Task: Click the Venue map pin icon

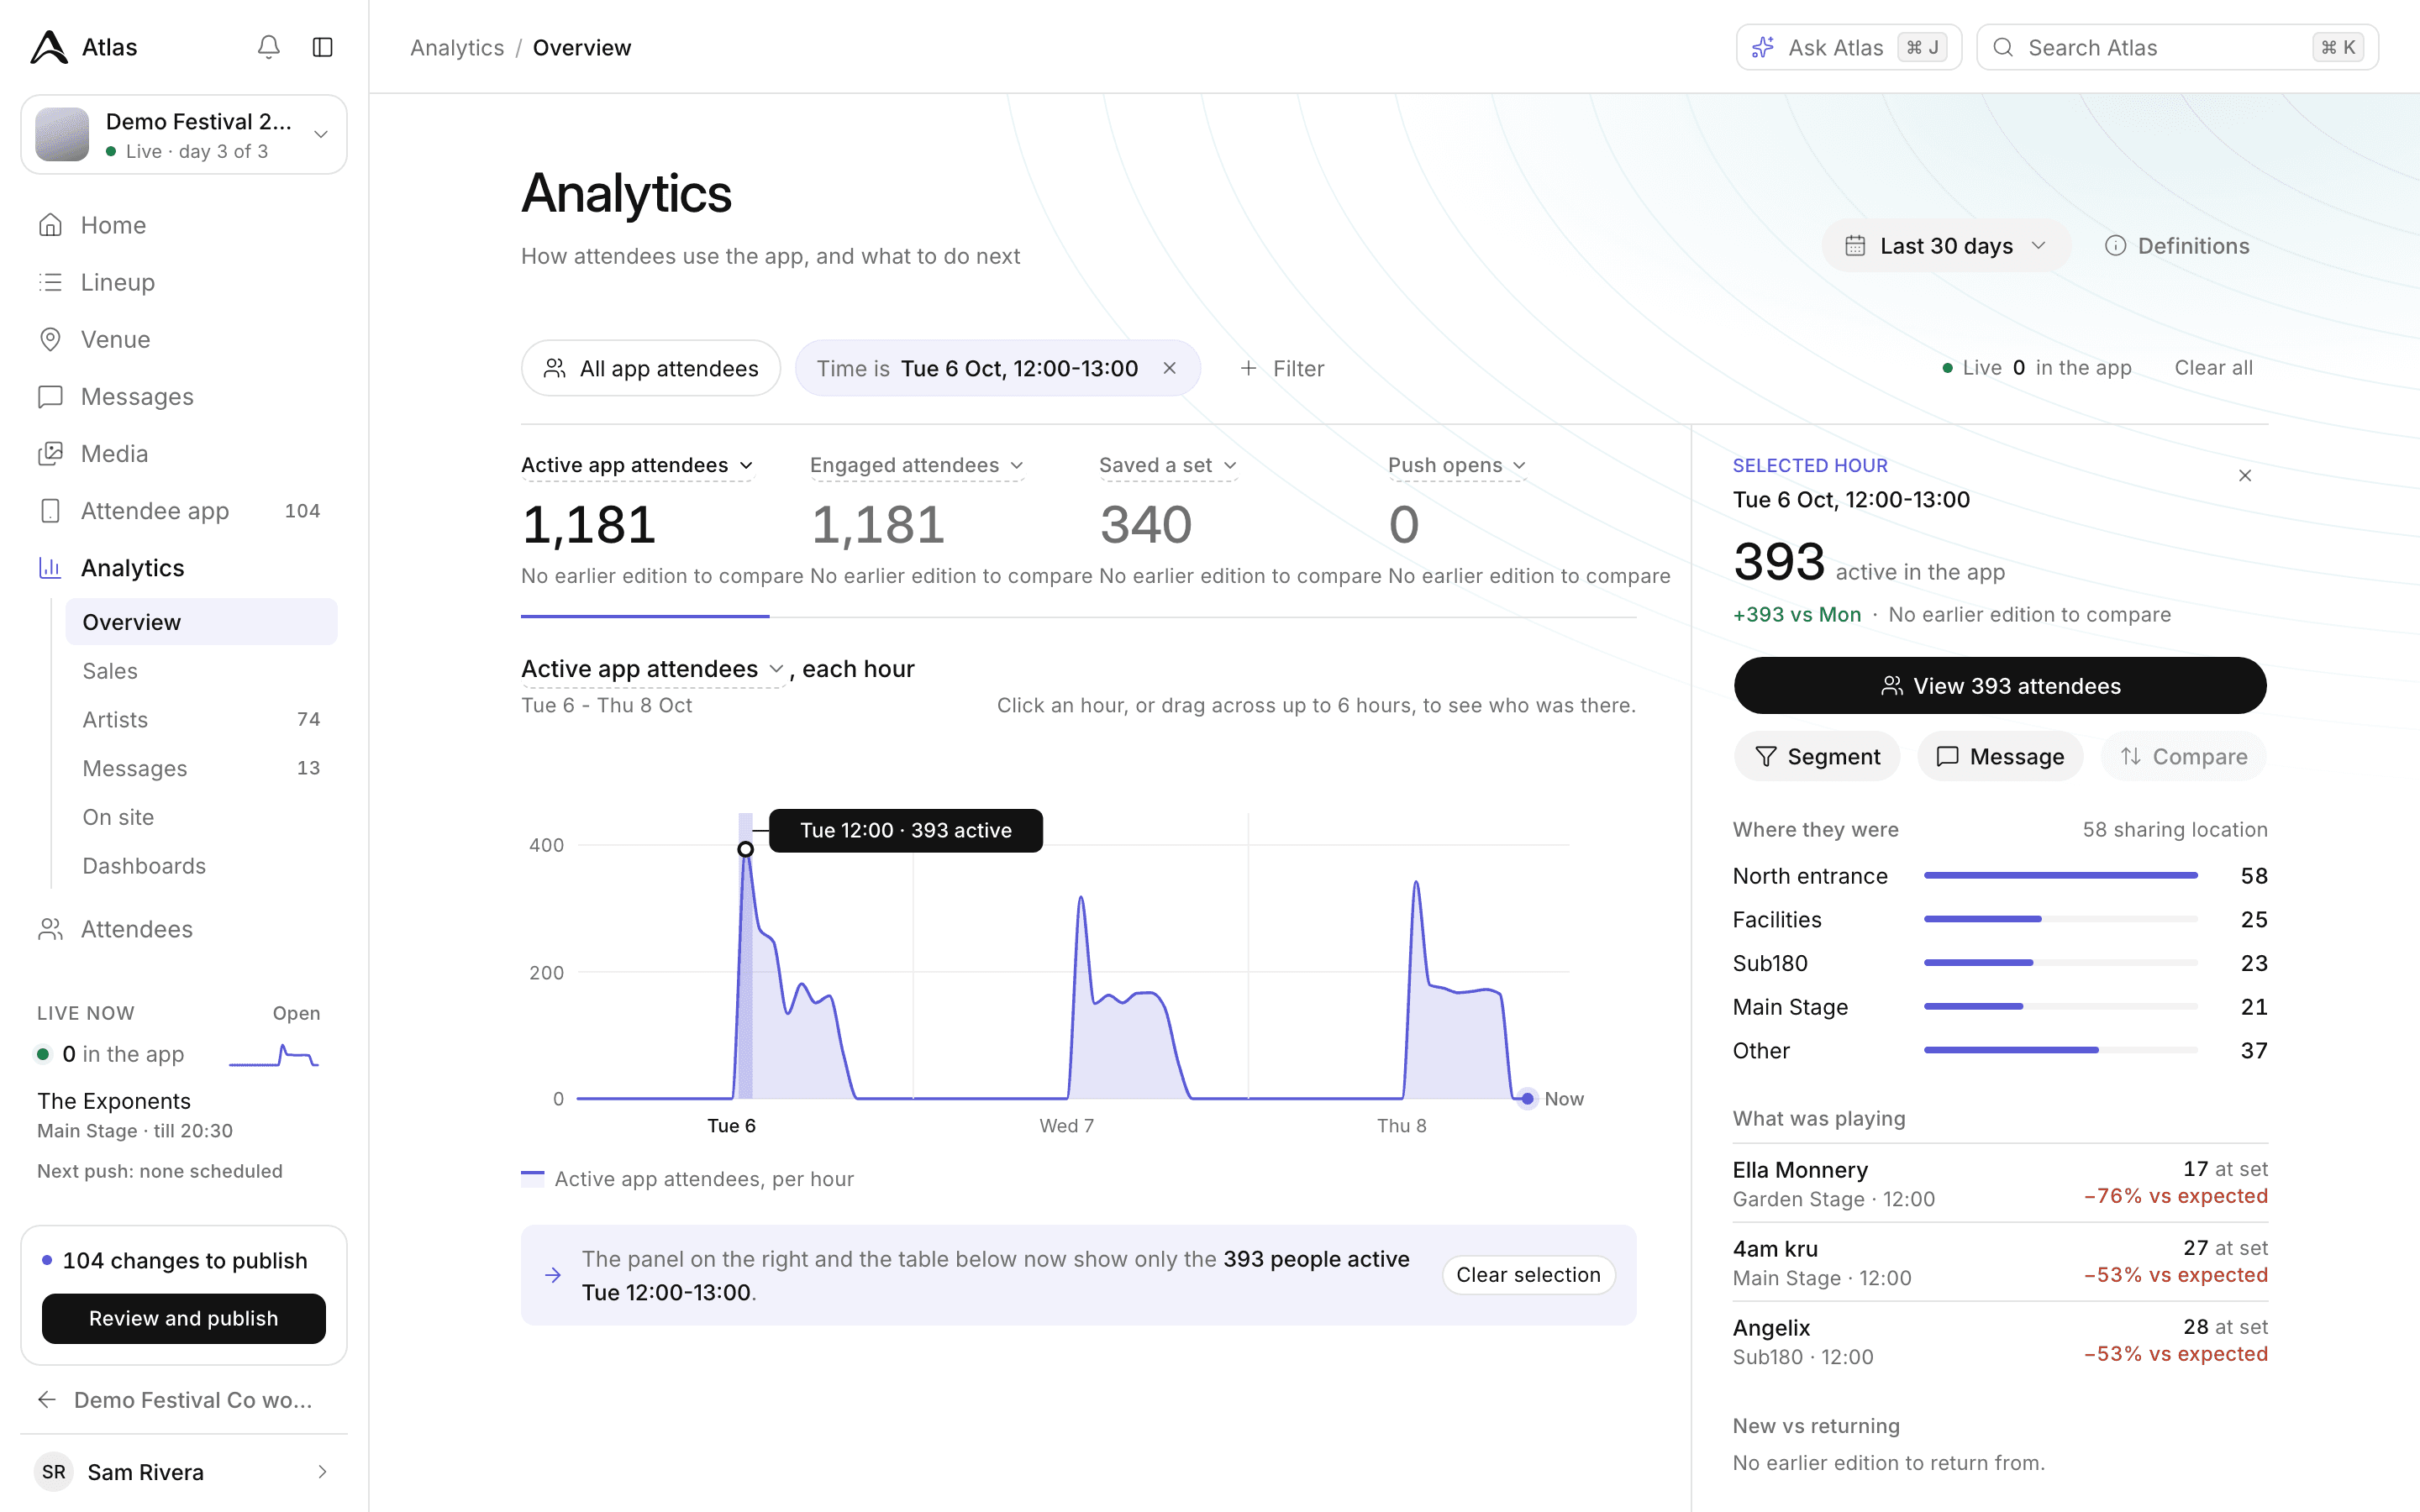Action: pos(50,339)
